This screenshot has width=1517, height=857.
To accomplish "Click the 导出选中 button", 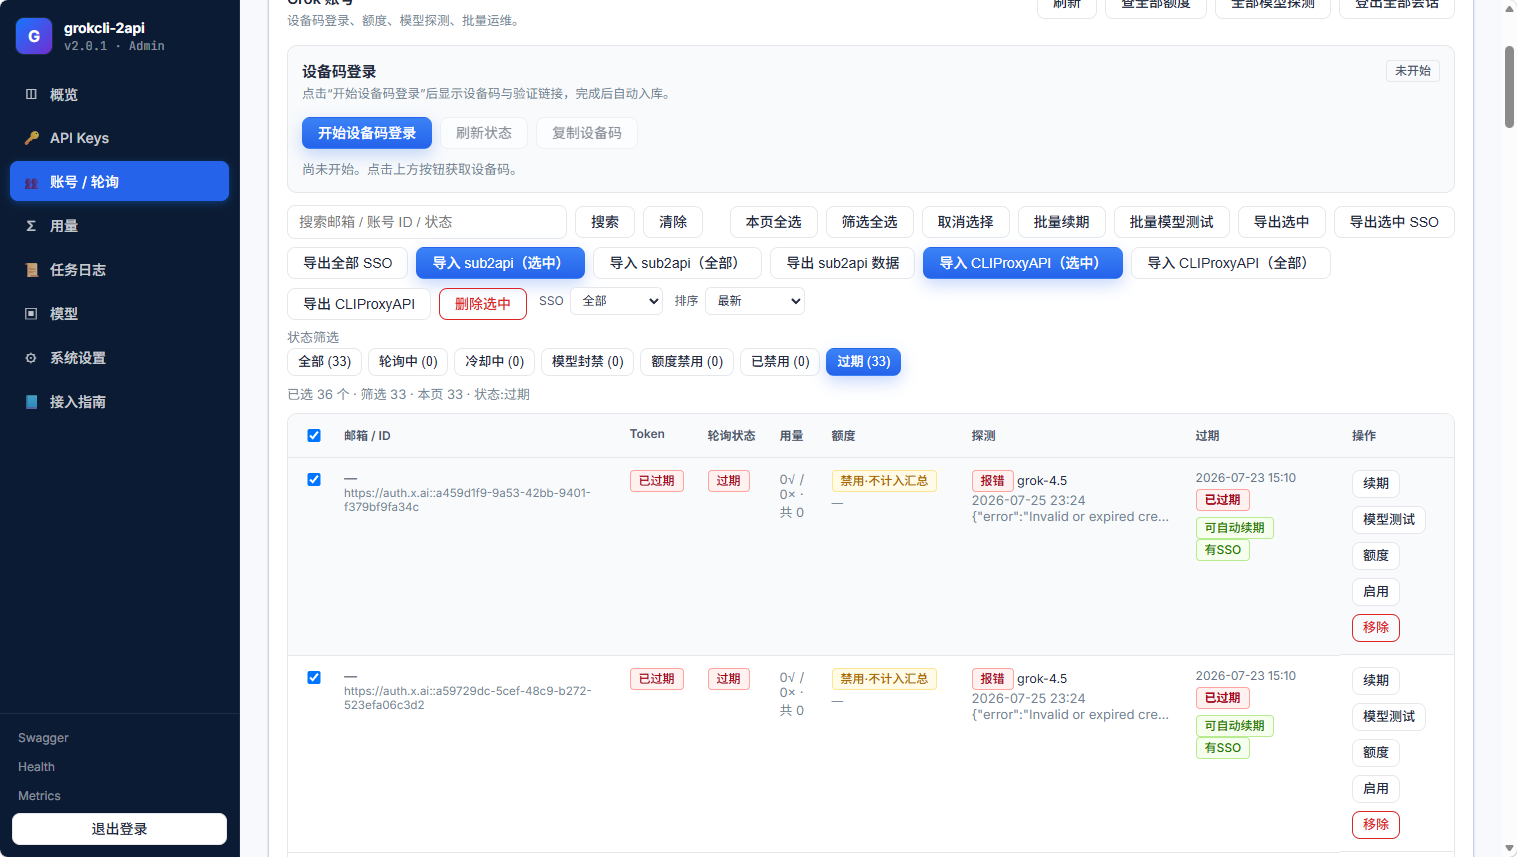I will pos(1282,222).
